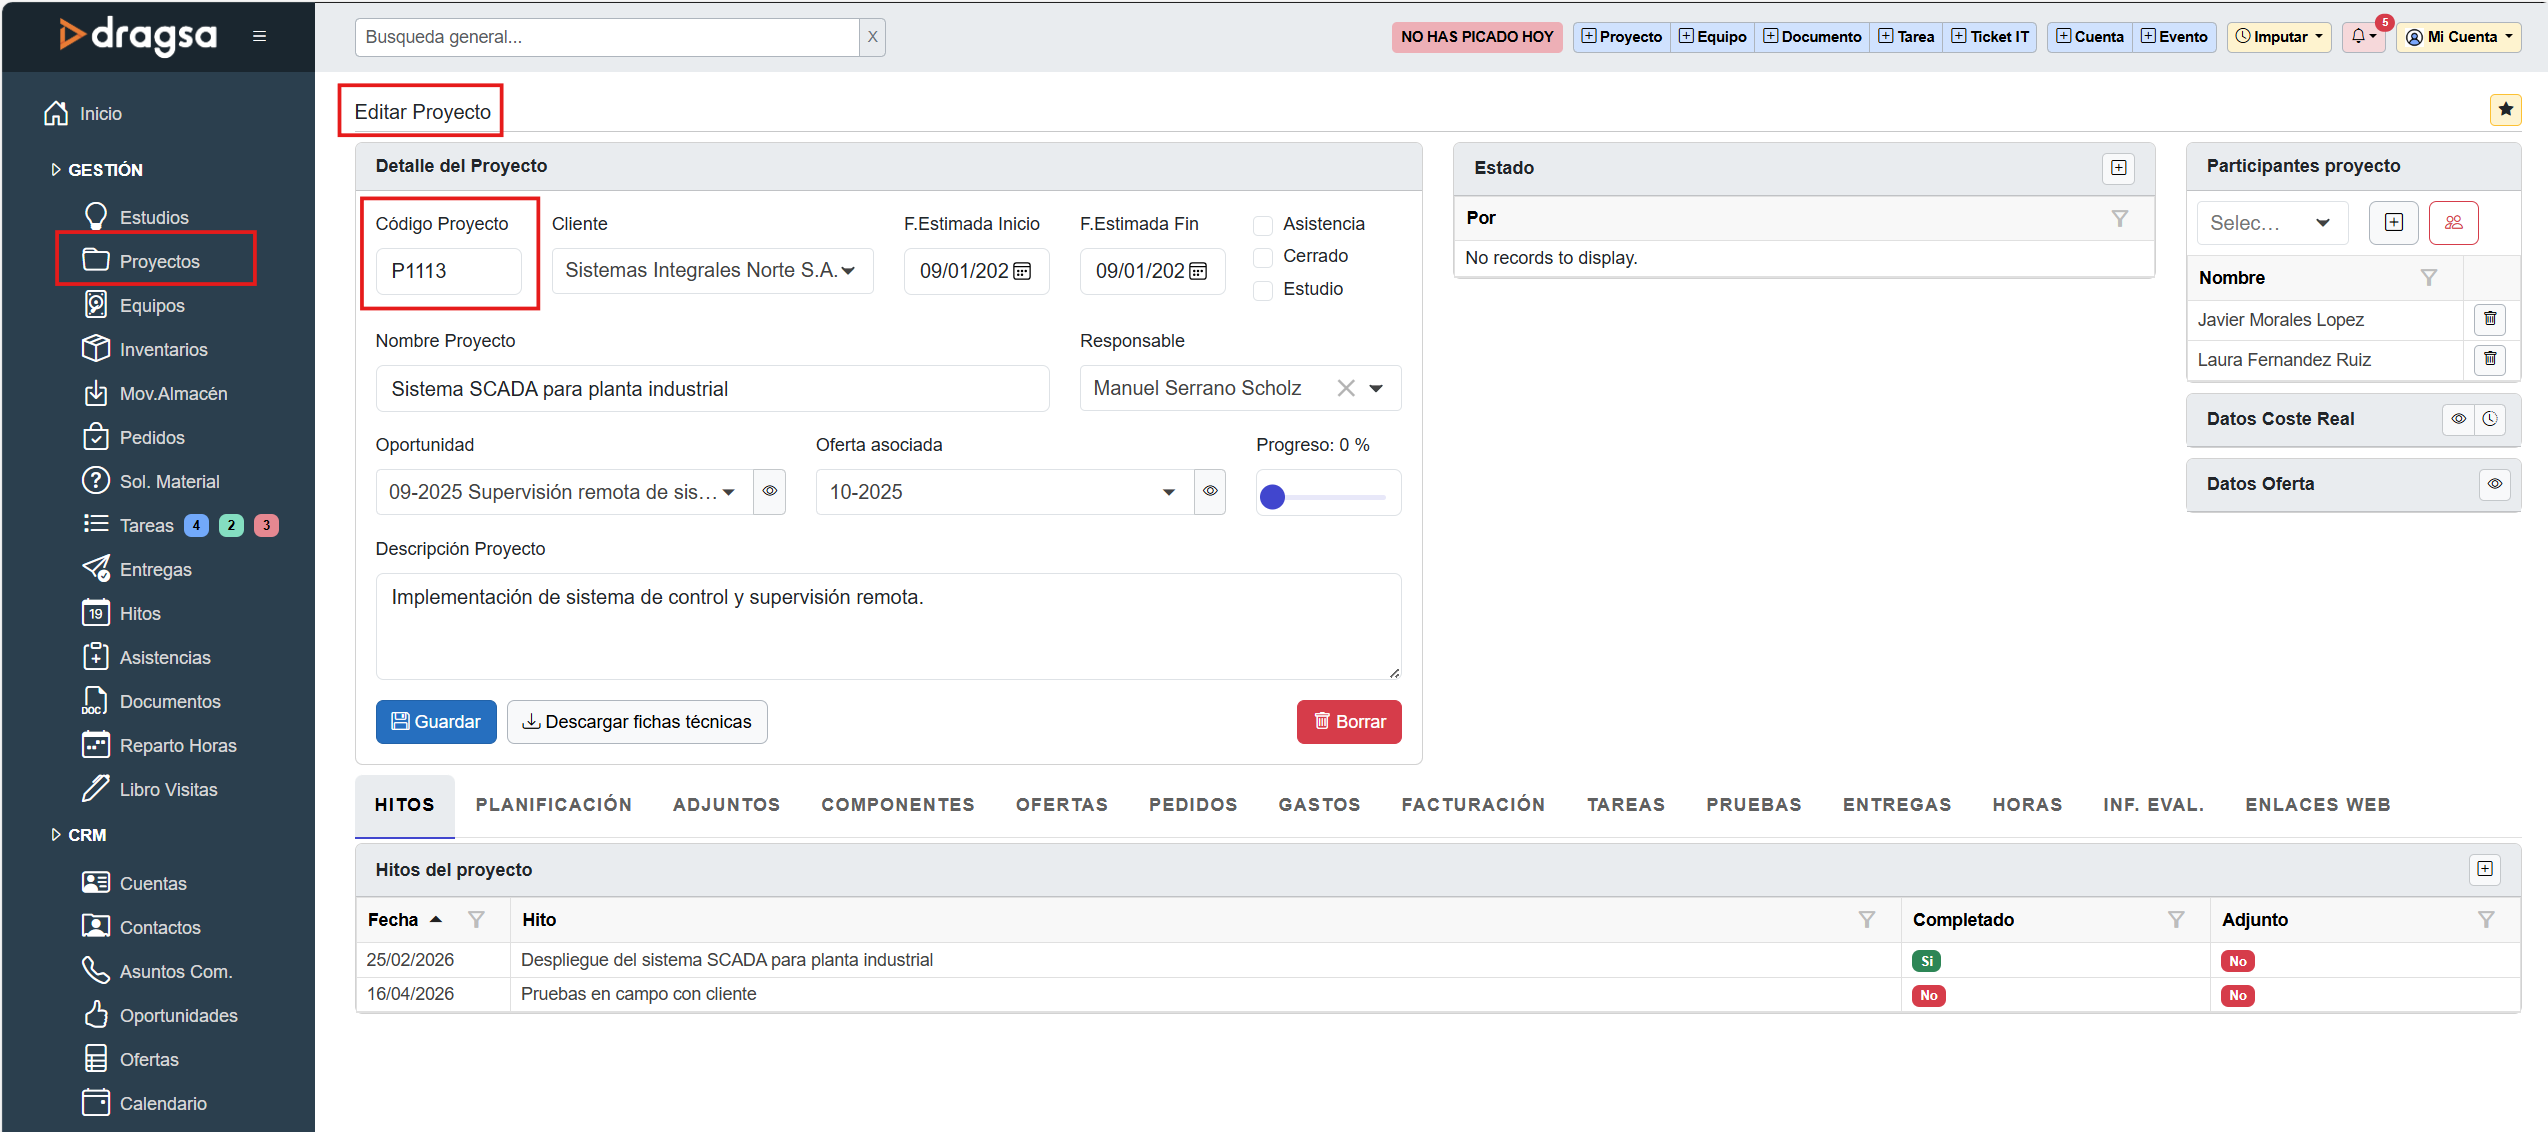Expand the Responsable dropdown arrow
This screenshot has height=1132, width=2548.
pyautogui.click(x=1376, y=389)
